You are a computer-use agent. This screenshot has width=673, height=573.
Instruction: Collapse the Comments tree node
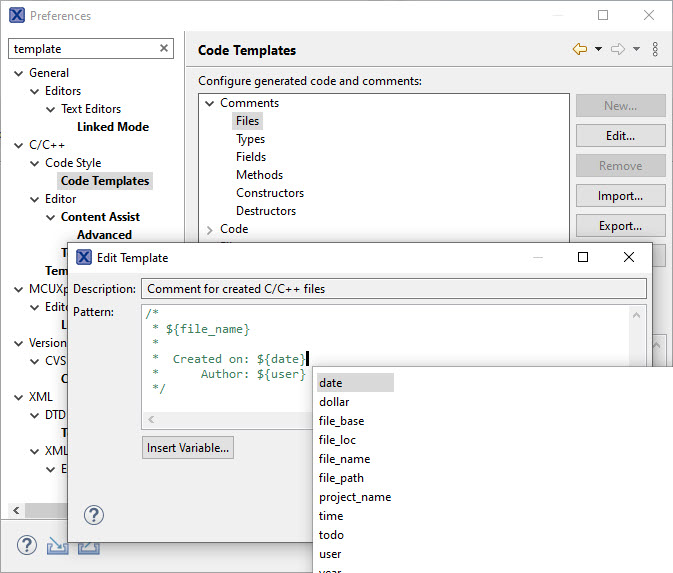point(210,103)
